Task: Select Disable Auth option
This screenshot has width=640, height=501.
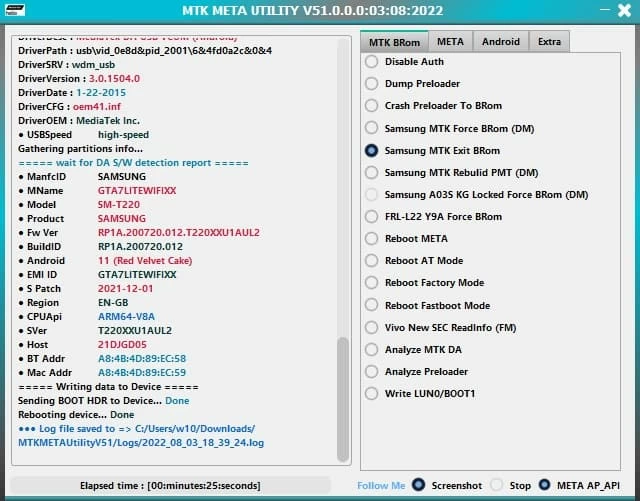Action: 372,62
